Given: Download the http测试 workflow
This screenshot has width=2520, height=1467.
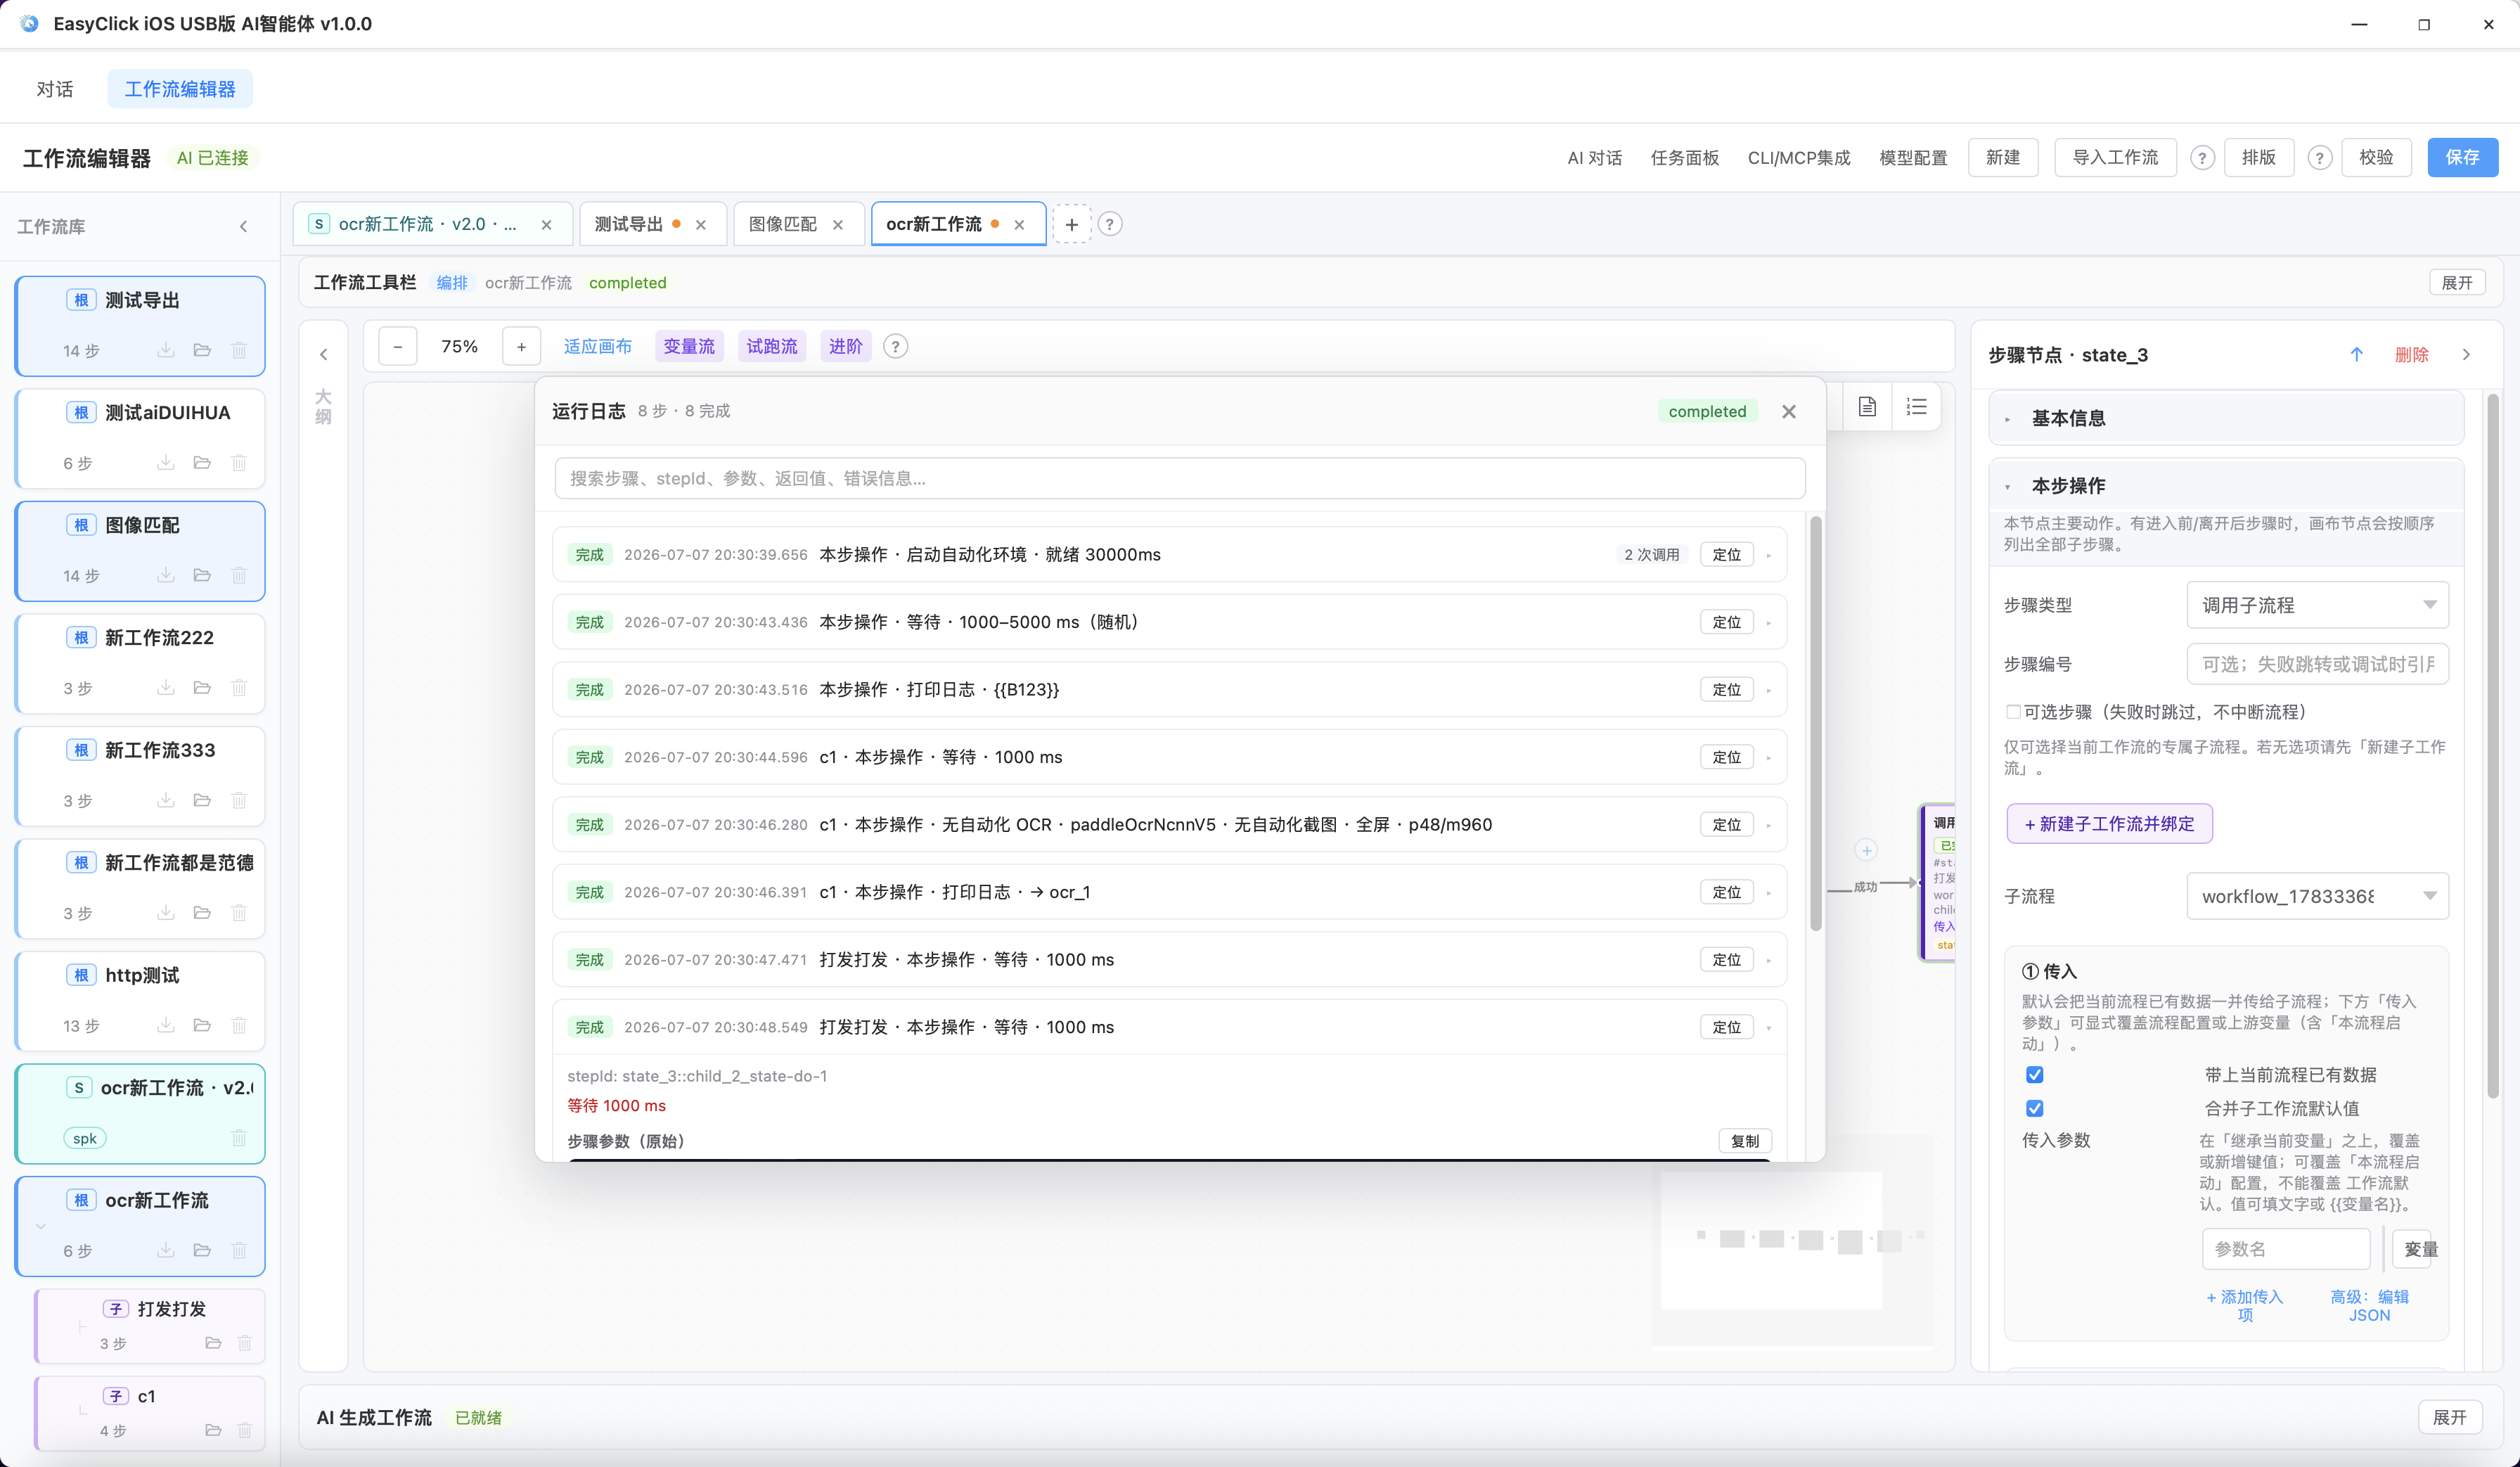Looking at the screenshot, I should [x=166, y=1025].
